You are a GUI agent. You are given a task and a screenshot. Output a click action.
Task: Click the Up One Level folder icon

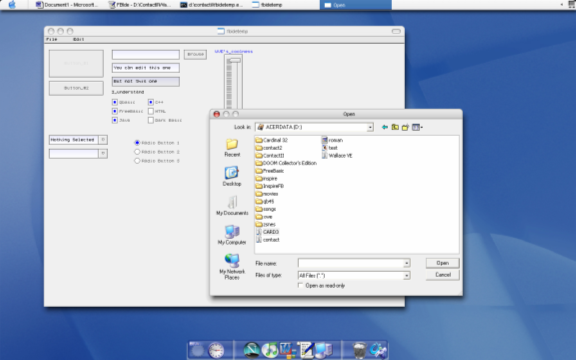(395, 127)
